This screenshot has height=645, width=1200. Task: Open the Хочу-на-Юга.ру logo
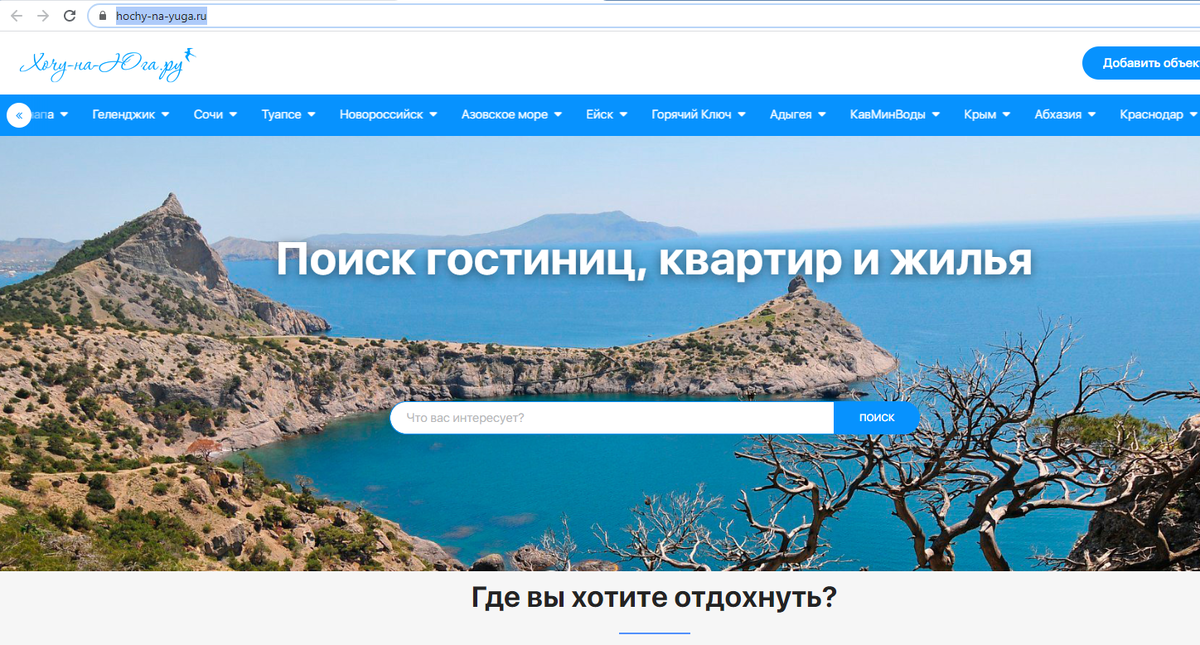pyautogui.click(x=103, y=62)
